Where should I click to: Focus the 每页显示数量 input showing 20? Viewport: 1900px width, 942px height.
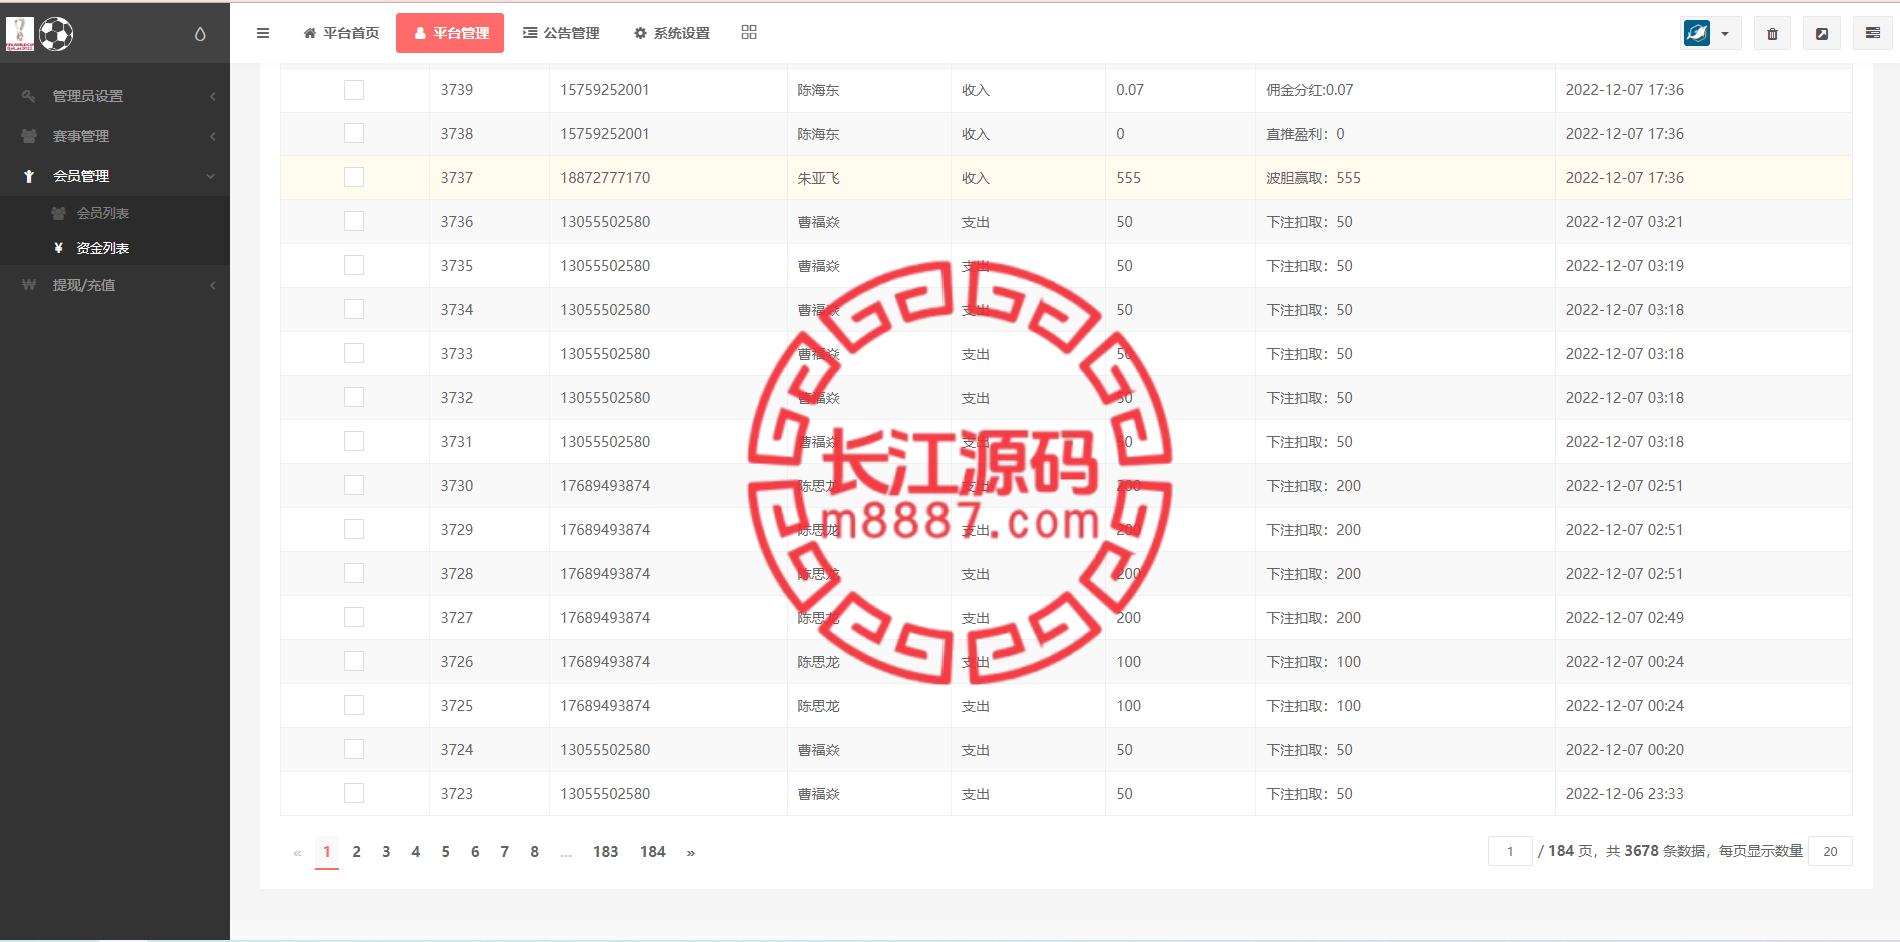[1830, 852]
